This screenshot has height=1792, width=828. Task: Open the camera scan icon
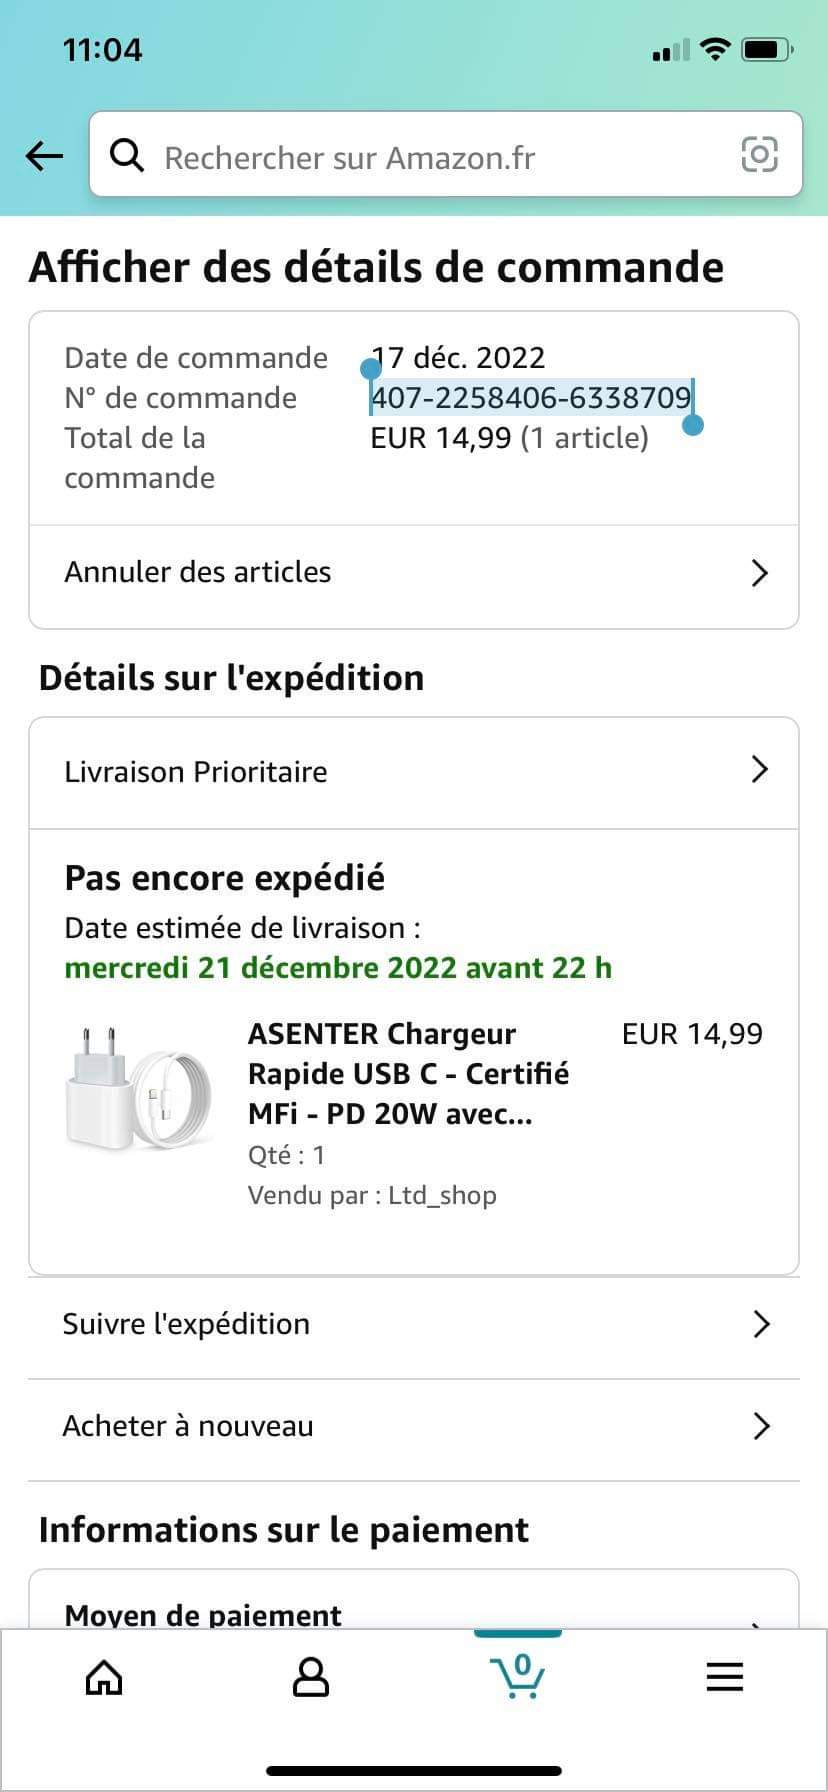pyautogui.click(x=759, y=155)
